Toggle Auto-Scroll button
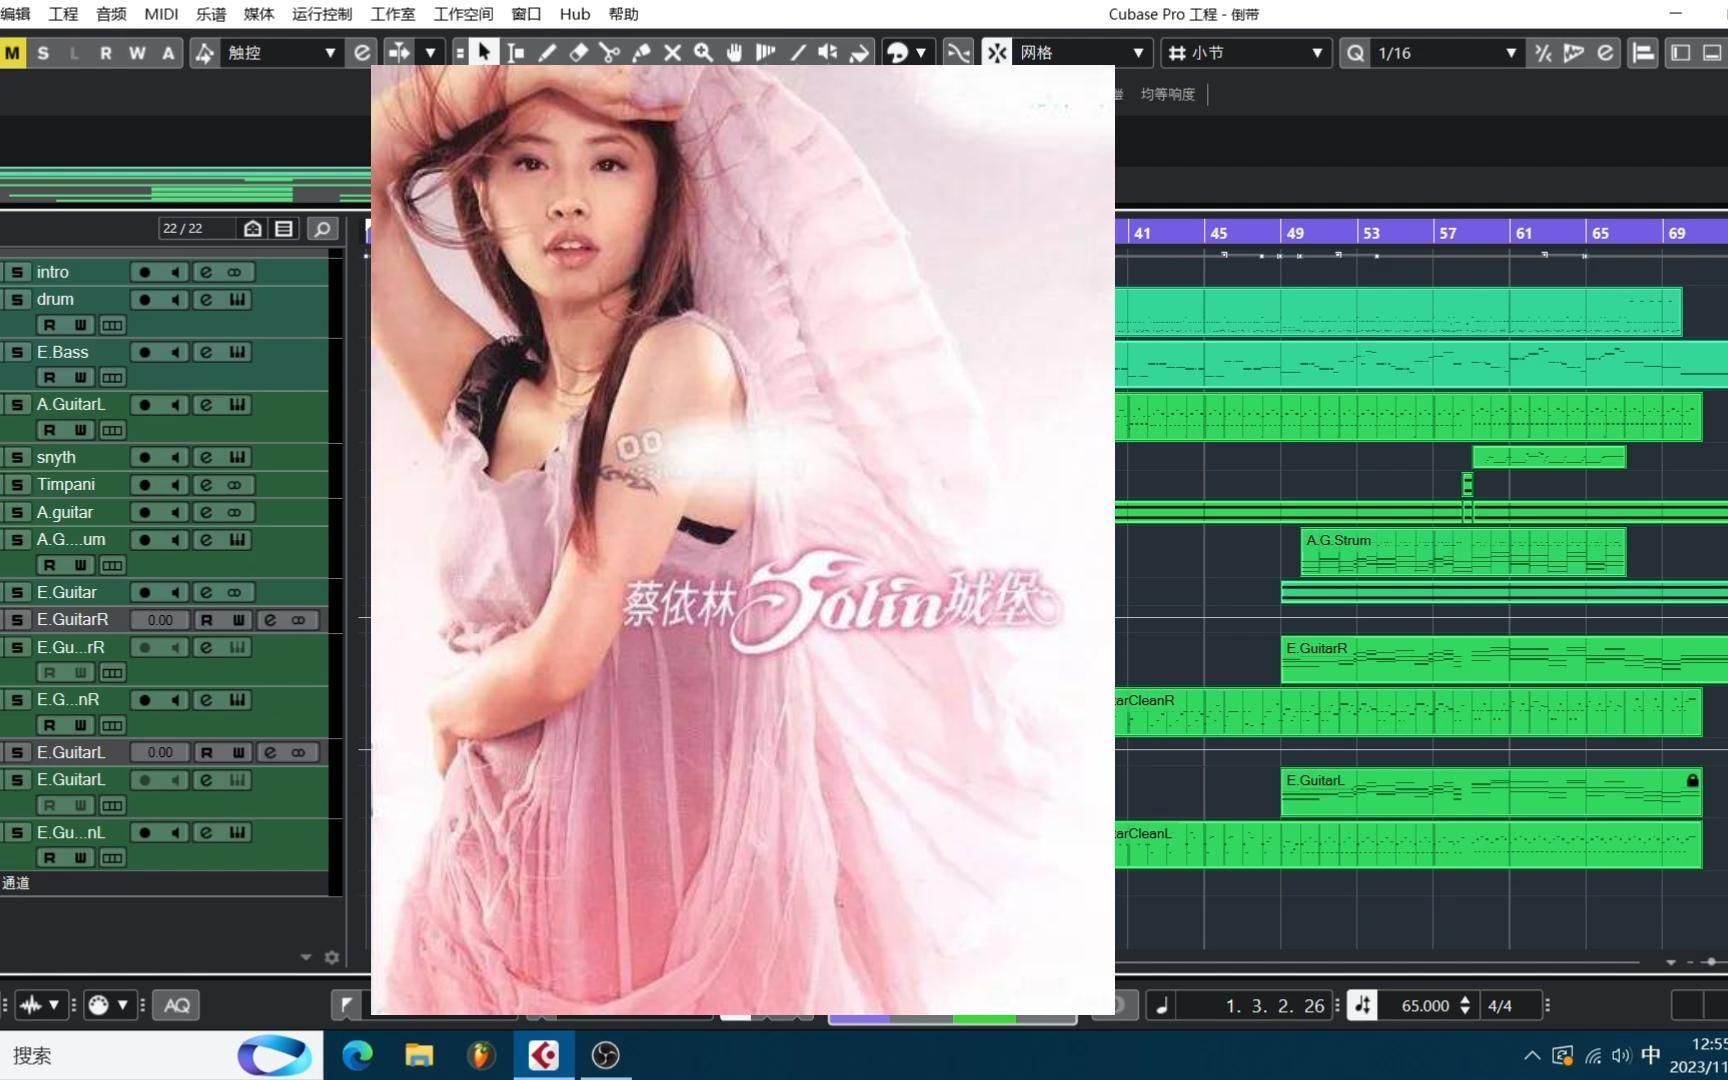Screen dimensions: 1728x1080 coord(399,53)
